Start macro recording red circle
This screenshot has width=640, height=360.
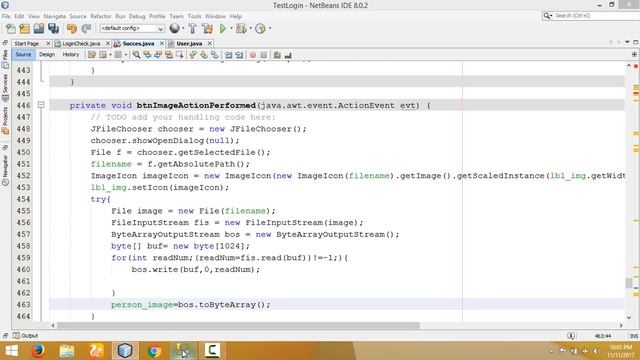[x=253, y=55]
